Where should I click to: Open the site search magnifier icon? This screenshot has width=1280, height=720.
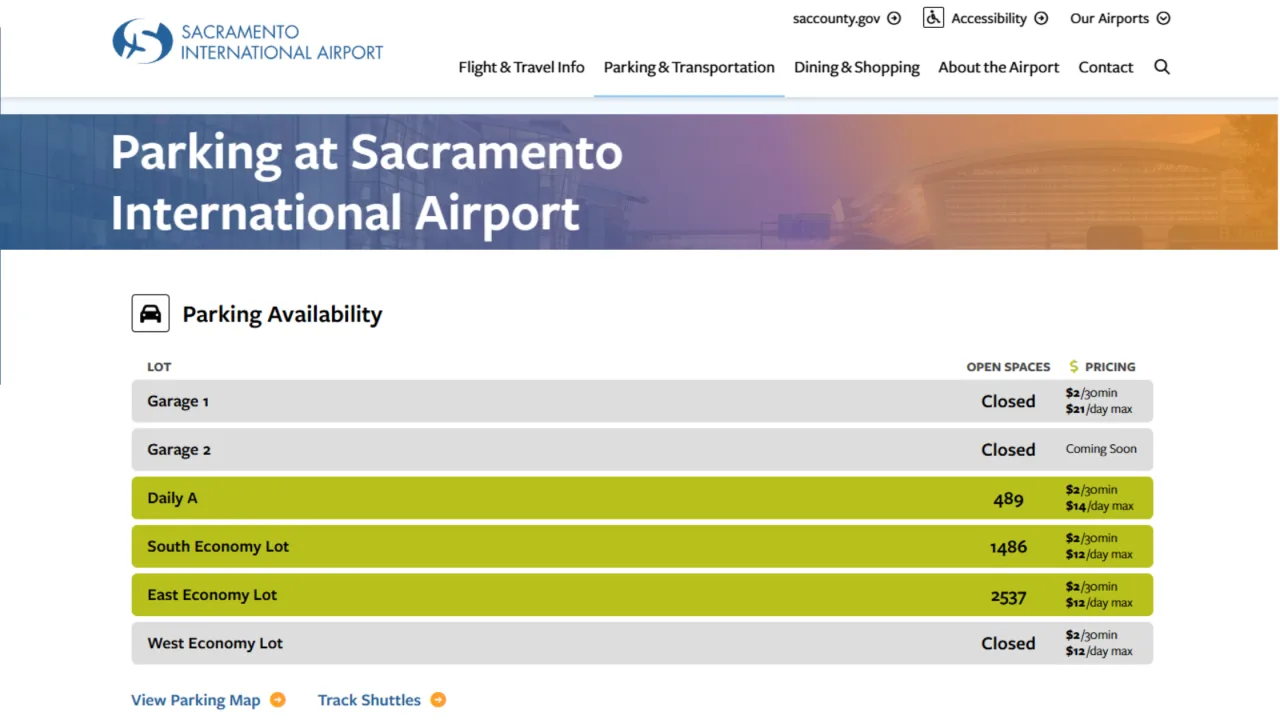(1162, 67)
